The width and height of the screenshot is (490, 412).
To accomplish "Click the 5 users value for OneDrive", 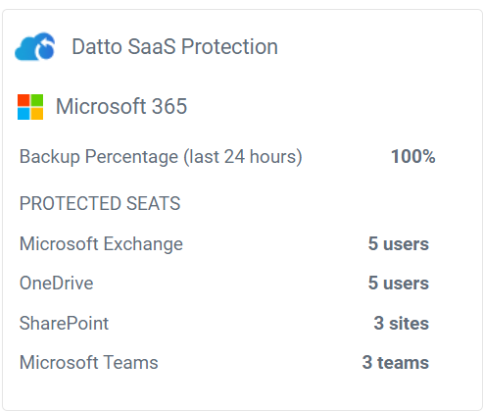I will click(x=398, y=283).
